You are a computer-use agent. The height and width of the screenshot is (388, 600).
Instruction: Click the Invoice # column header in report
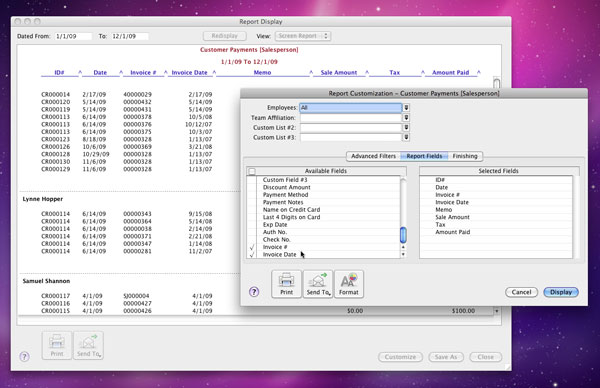coord(143,72)
